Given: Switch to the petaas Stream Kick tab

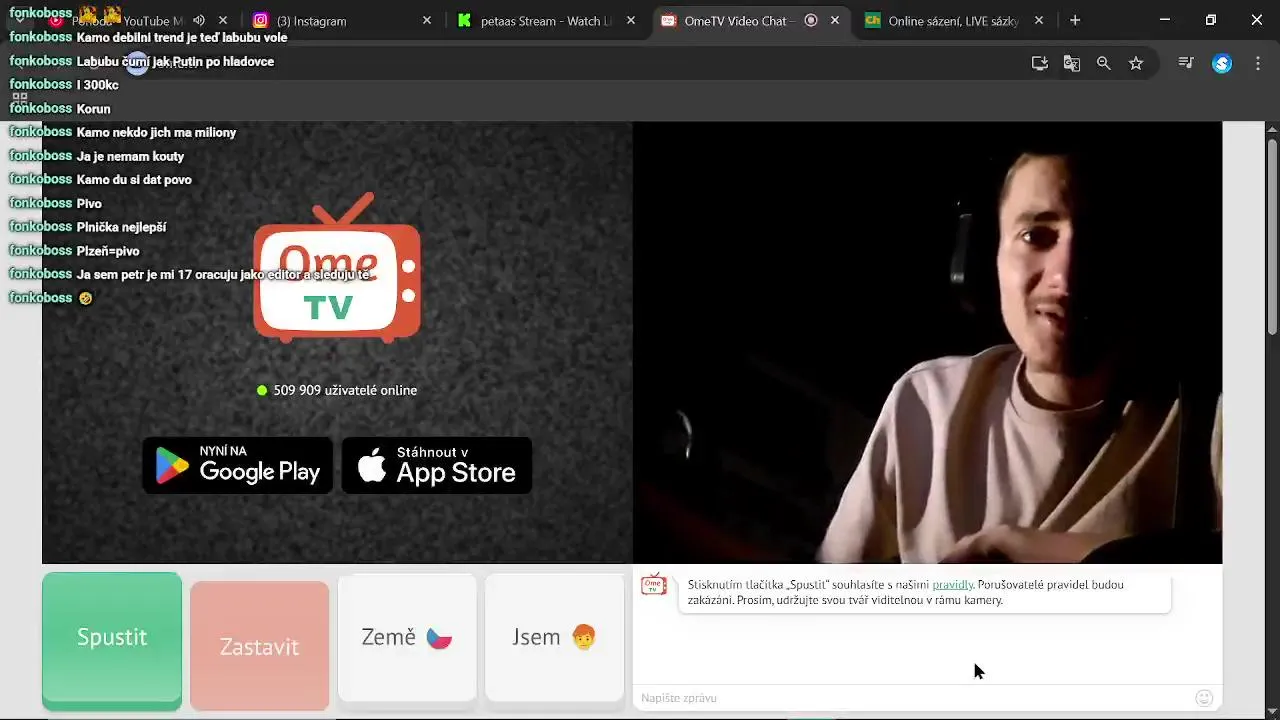Looking at the screenshot, I should click(x=545, y=20).
